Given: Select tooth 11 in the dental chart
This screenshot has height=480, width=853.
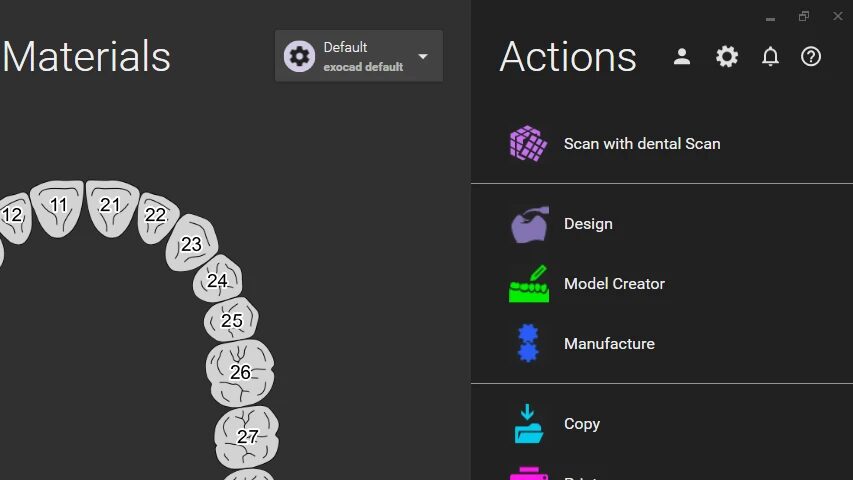Looking at the screenshot, I should coord(58,208).
